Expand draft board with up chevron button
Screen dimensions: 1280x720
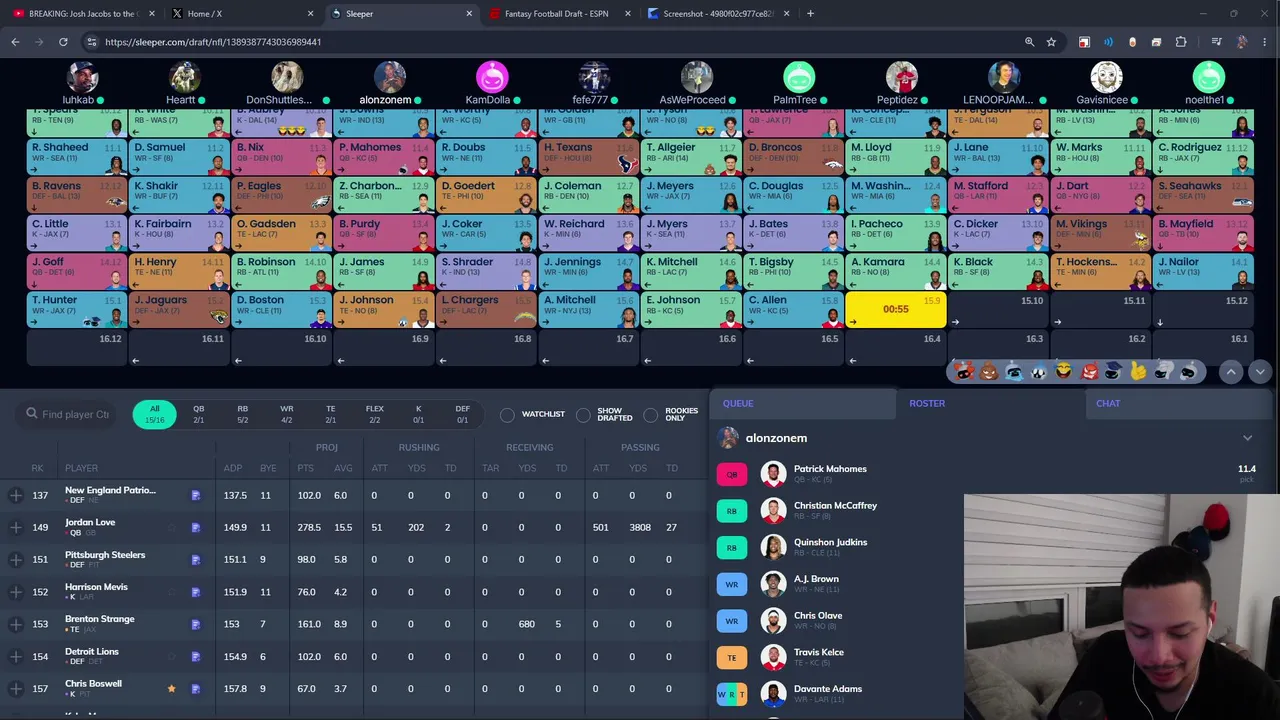[1231, 371]
